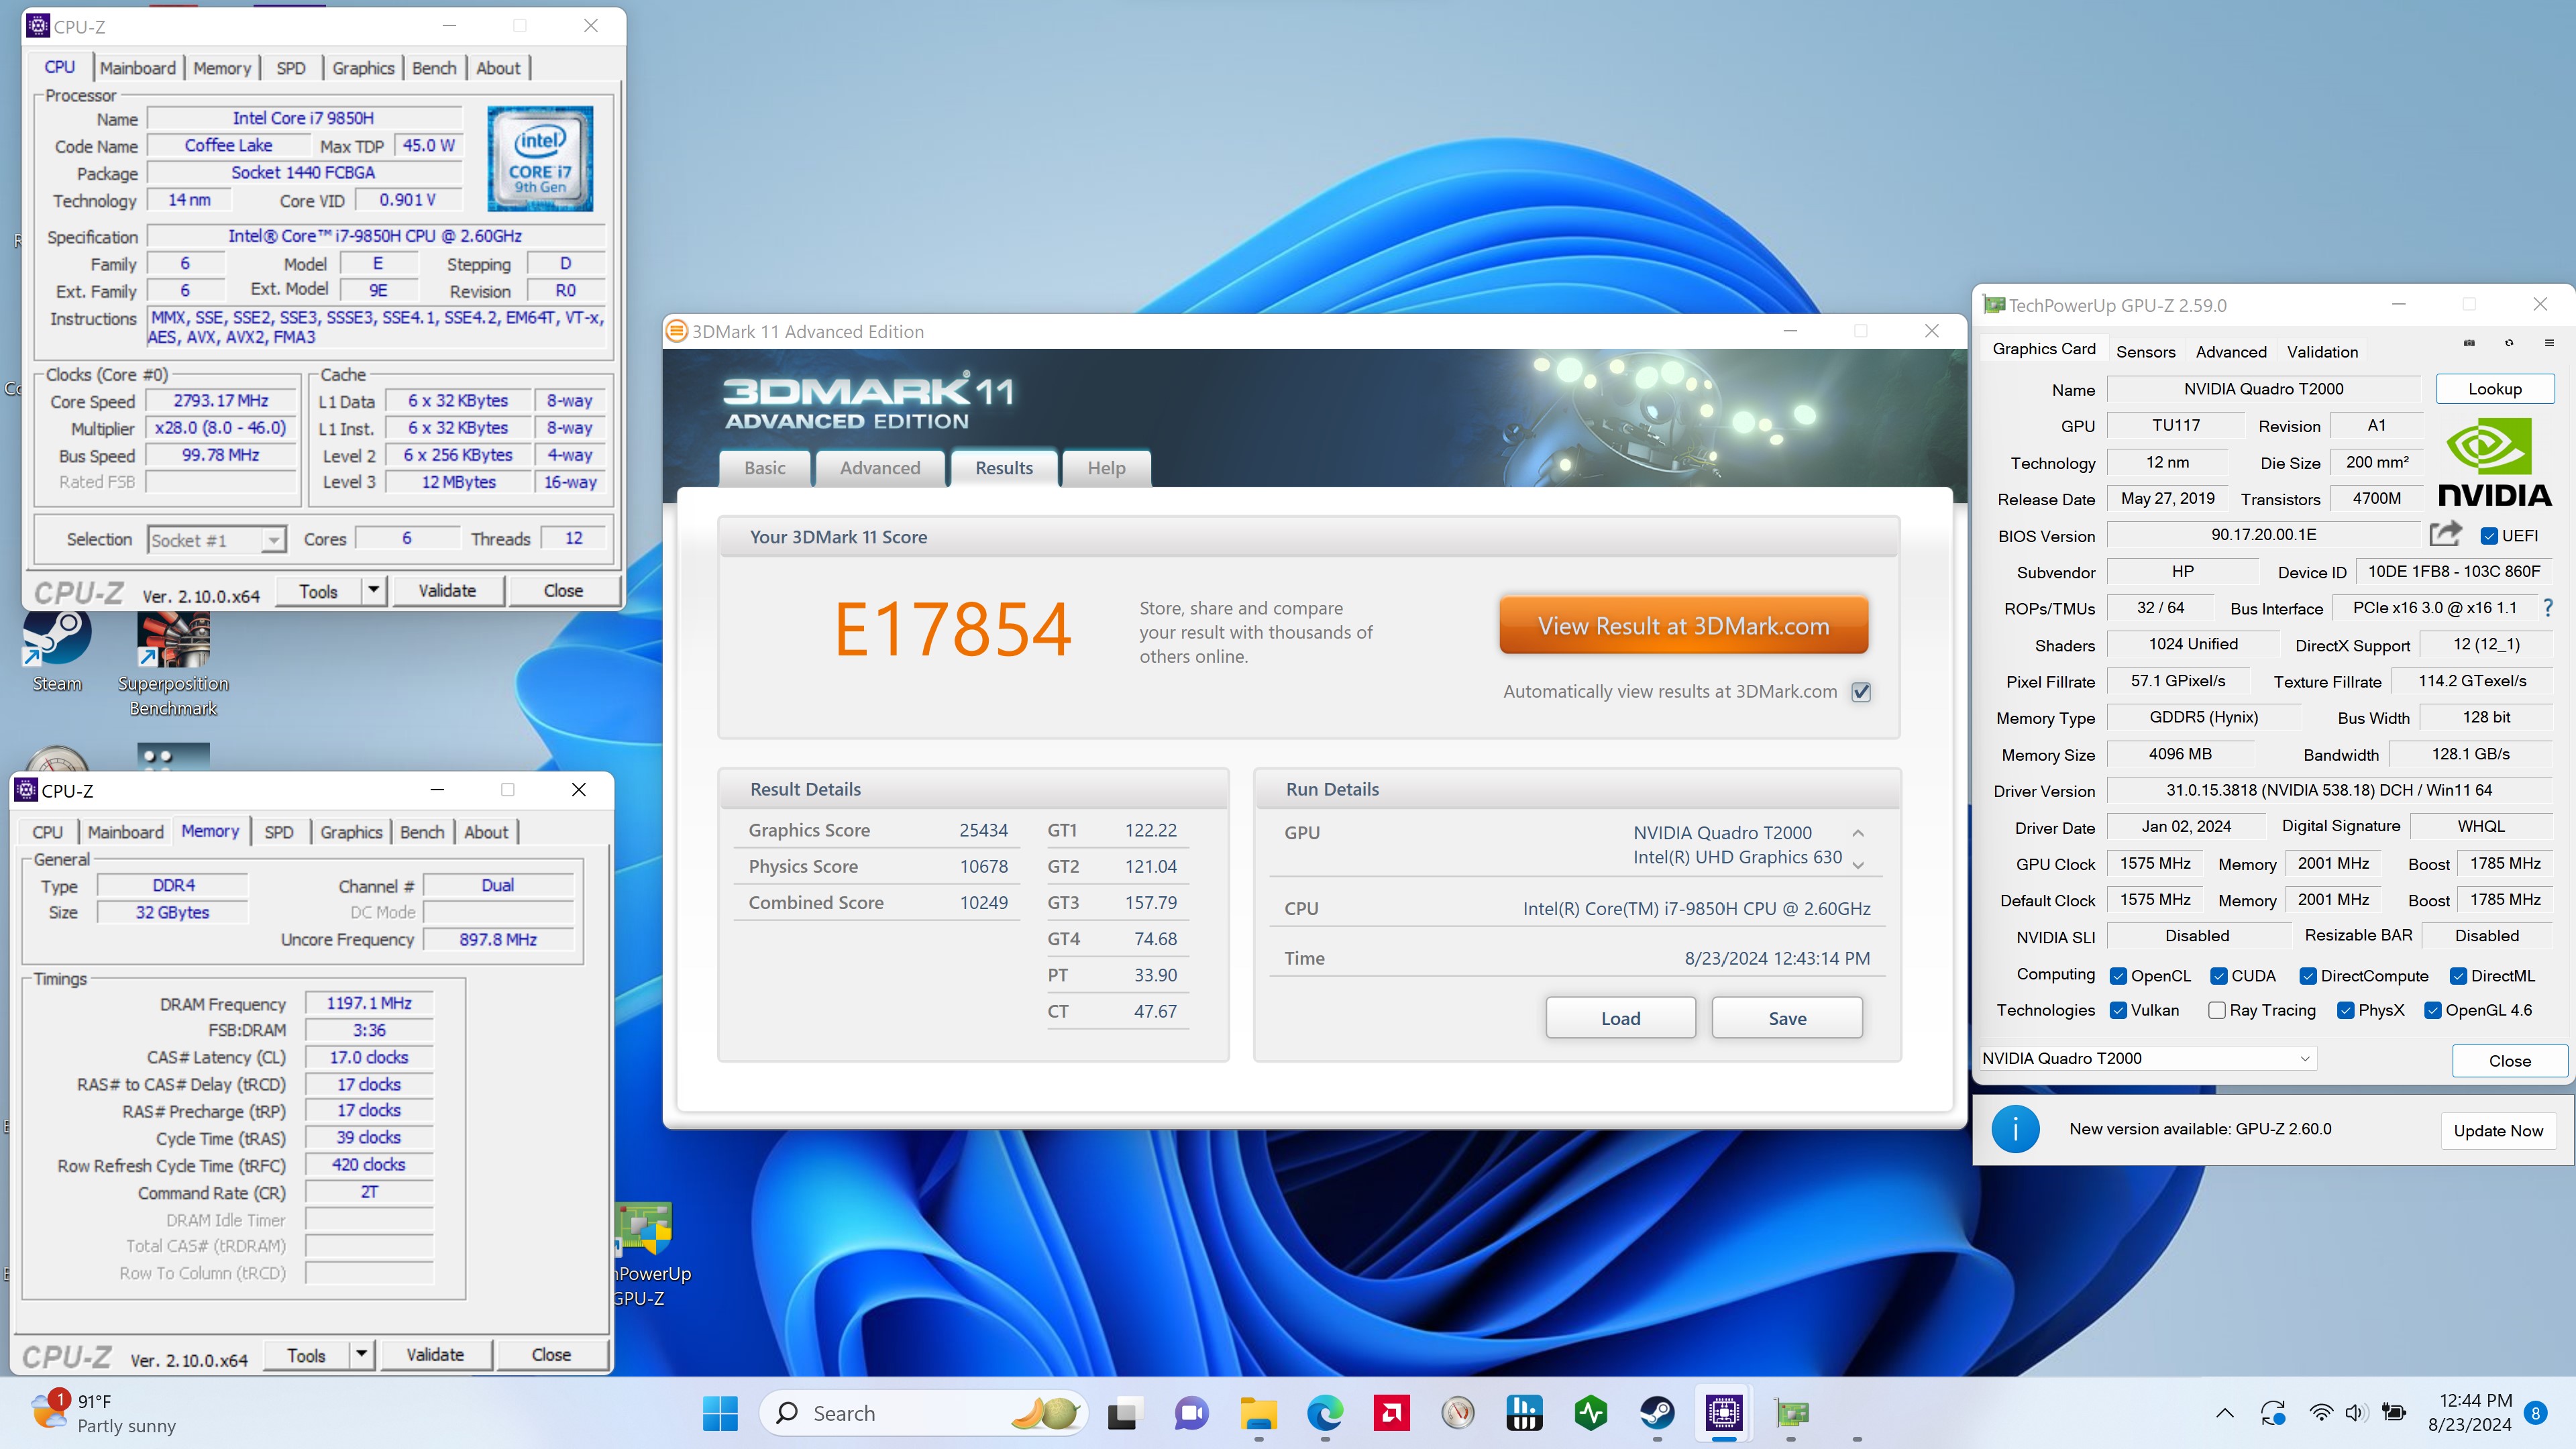Show hidden system tray icons
This screenshot has width=2576, height=1449.
2224,1413
